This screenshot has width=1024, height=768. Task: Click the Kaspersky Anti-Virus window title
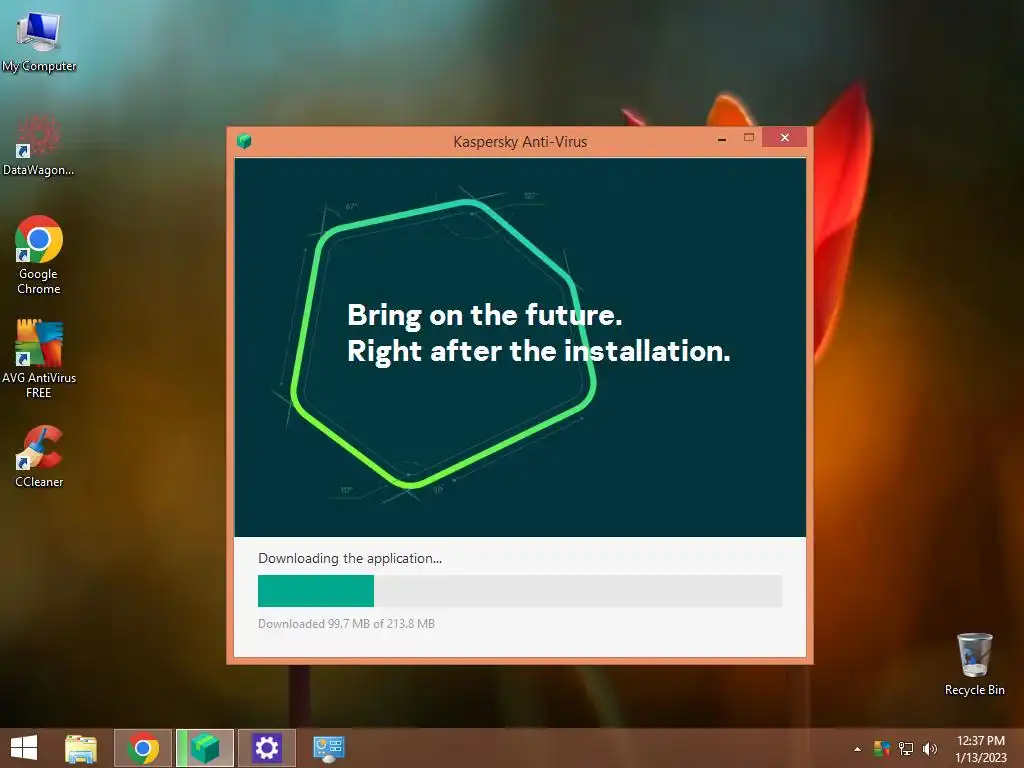[520, 142]
